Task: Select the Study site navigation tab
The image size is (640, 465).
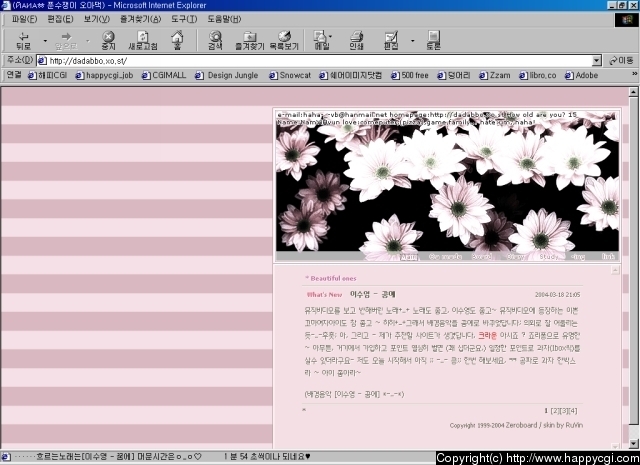Action: 549,257
